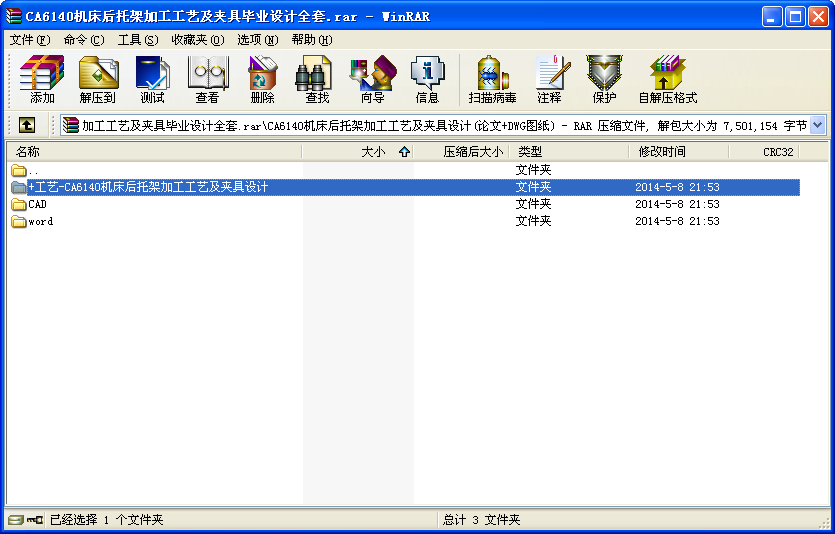
Task: Click the 添加 (Add) toolbar icon
Action: tap(42, 80)
